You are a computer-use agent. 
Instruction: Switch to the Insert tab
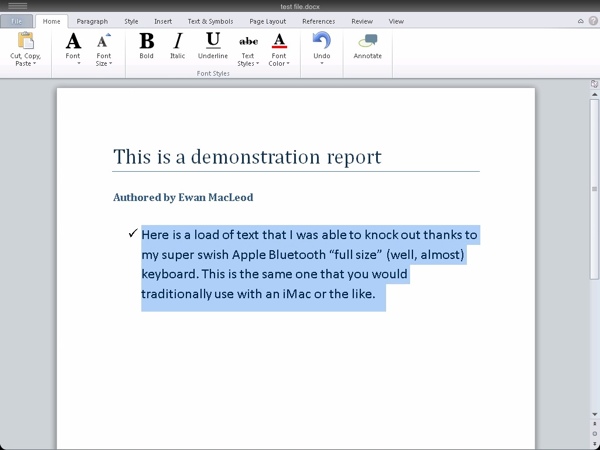point(162,21)
